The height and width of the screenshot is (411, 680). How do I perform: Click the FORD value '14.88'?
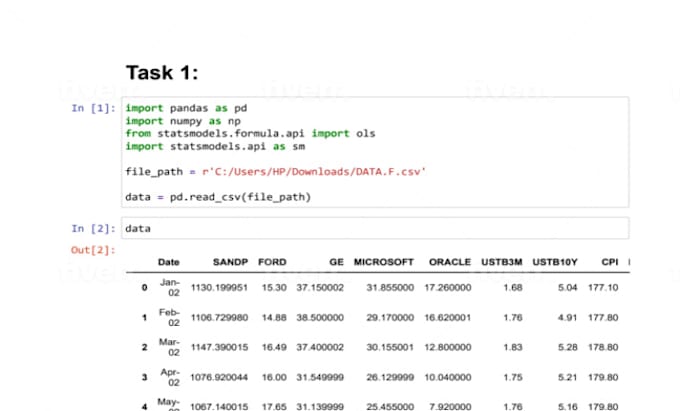click(274, 317)
